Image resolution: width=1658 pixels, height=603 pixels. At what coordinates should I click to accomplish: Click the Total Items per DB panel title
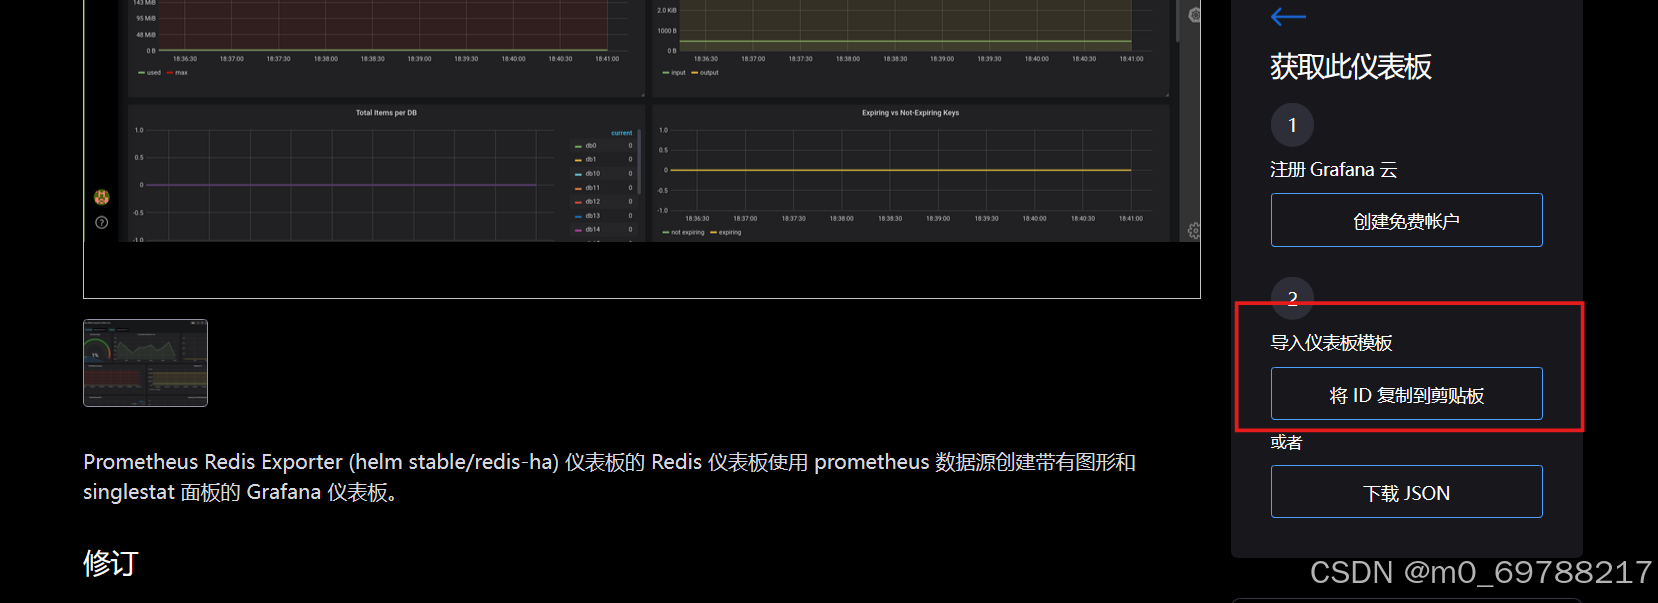(386, 113)
